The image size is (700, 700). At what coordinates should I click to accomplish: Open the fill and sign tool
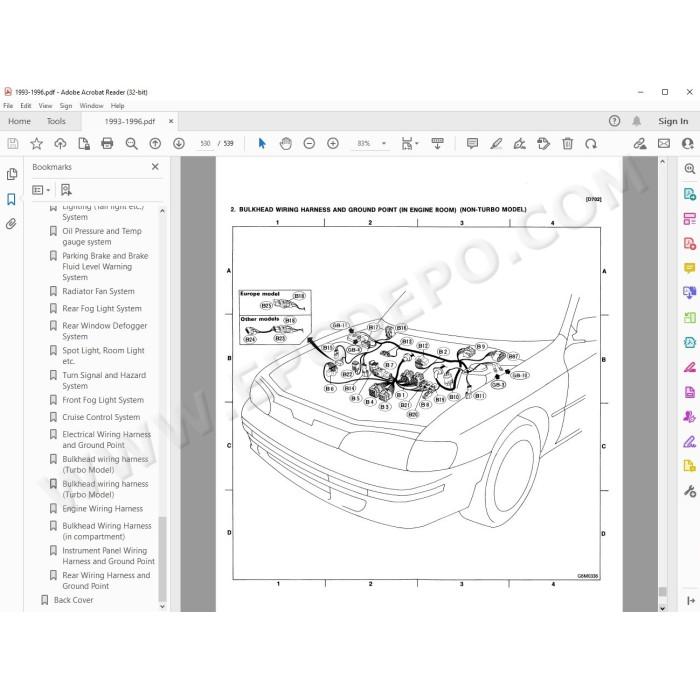coord(520,143)
